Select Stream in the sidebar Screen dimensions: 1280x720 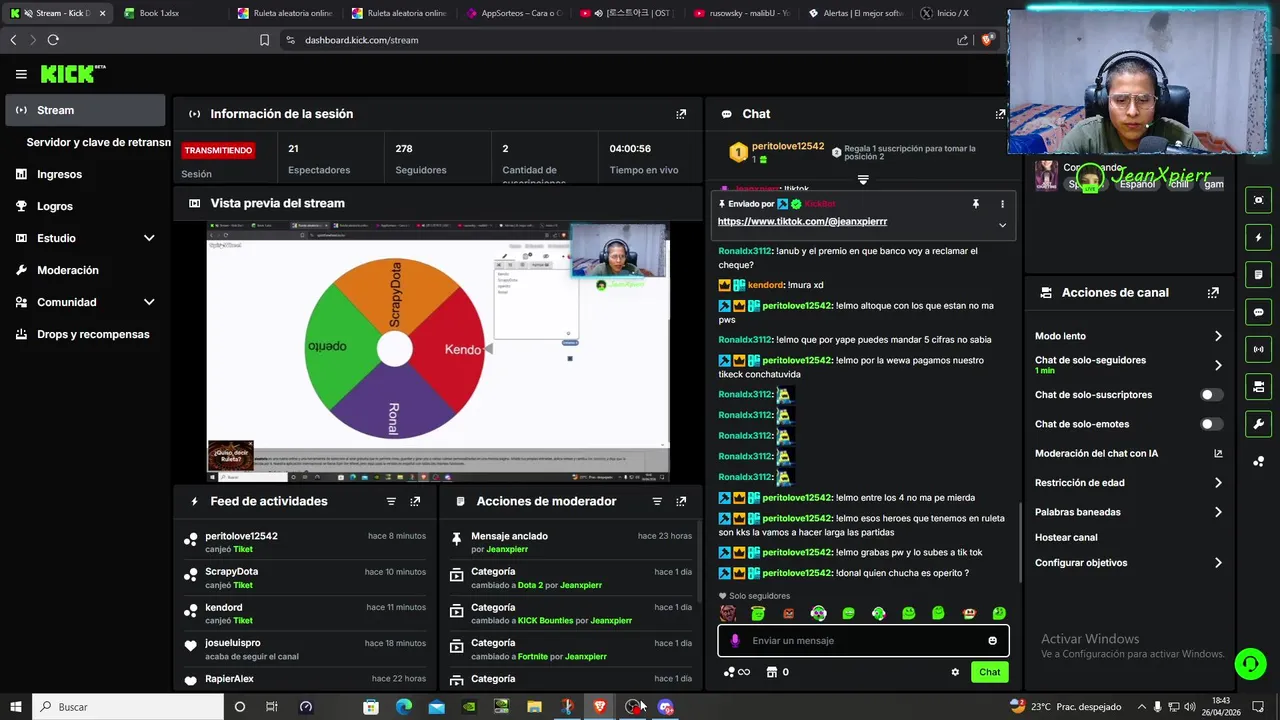click(85, 110)
